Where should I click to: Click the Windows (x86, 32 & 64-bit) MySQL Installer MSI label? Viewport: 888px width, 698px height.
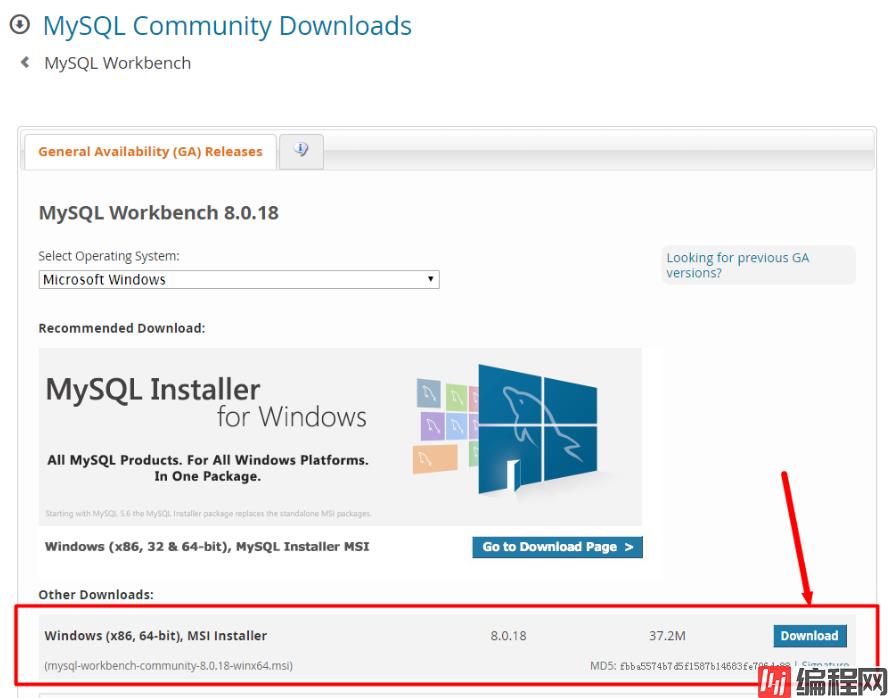tap(207, 547)
